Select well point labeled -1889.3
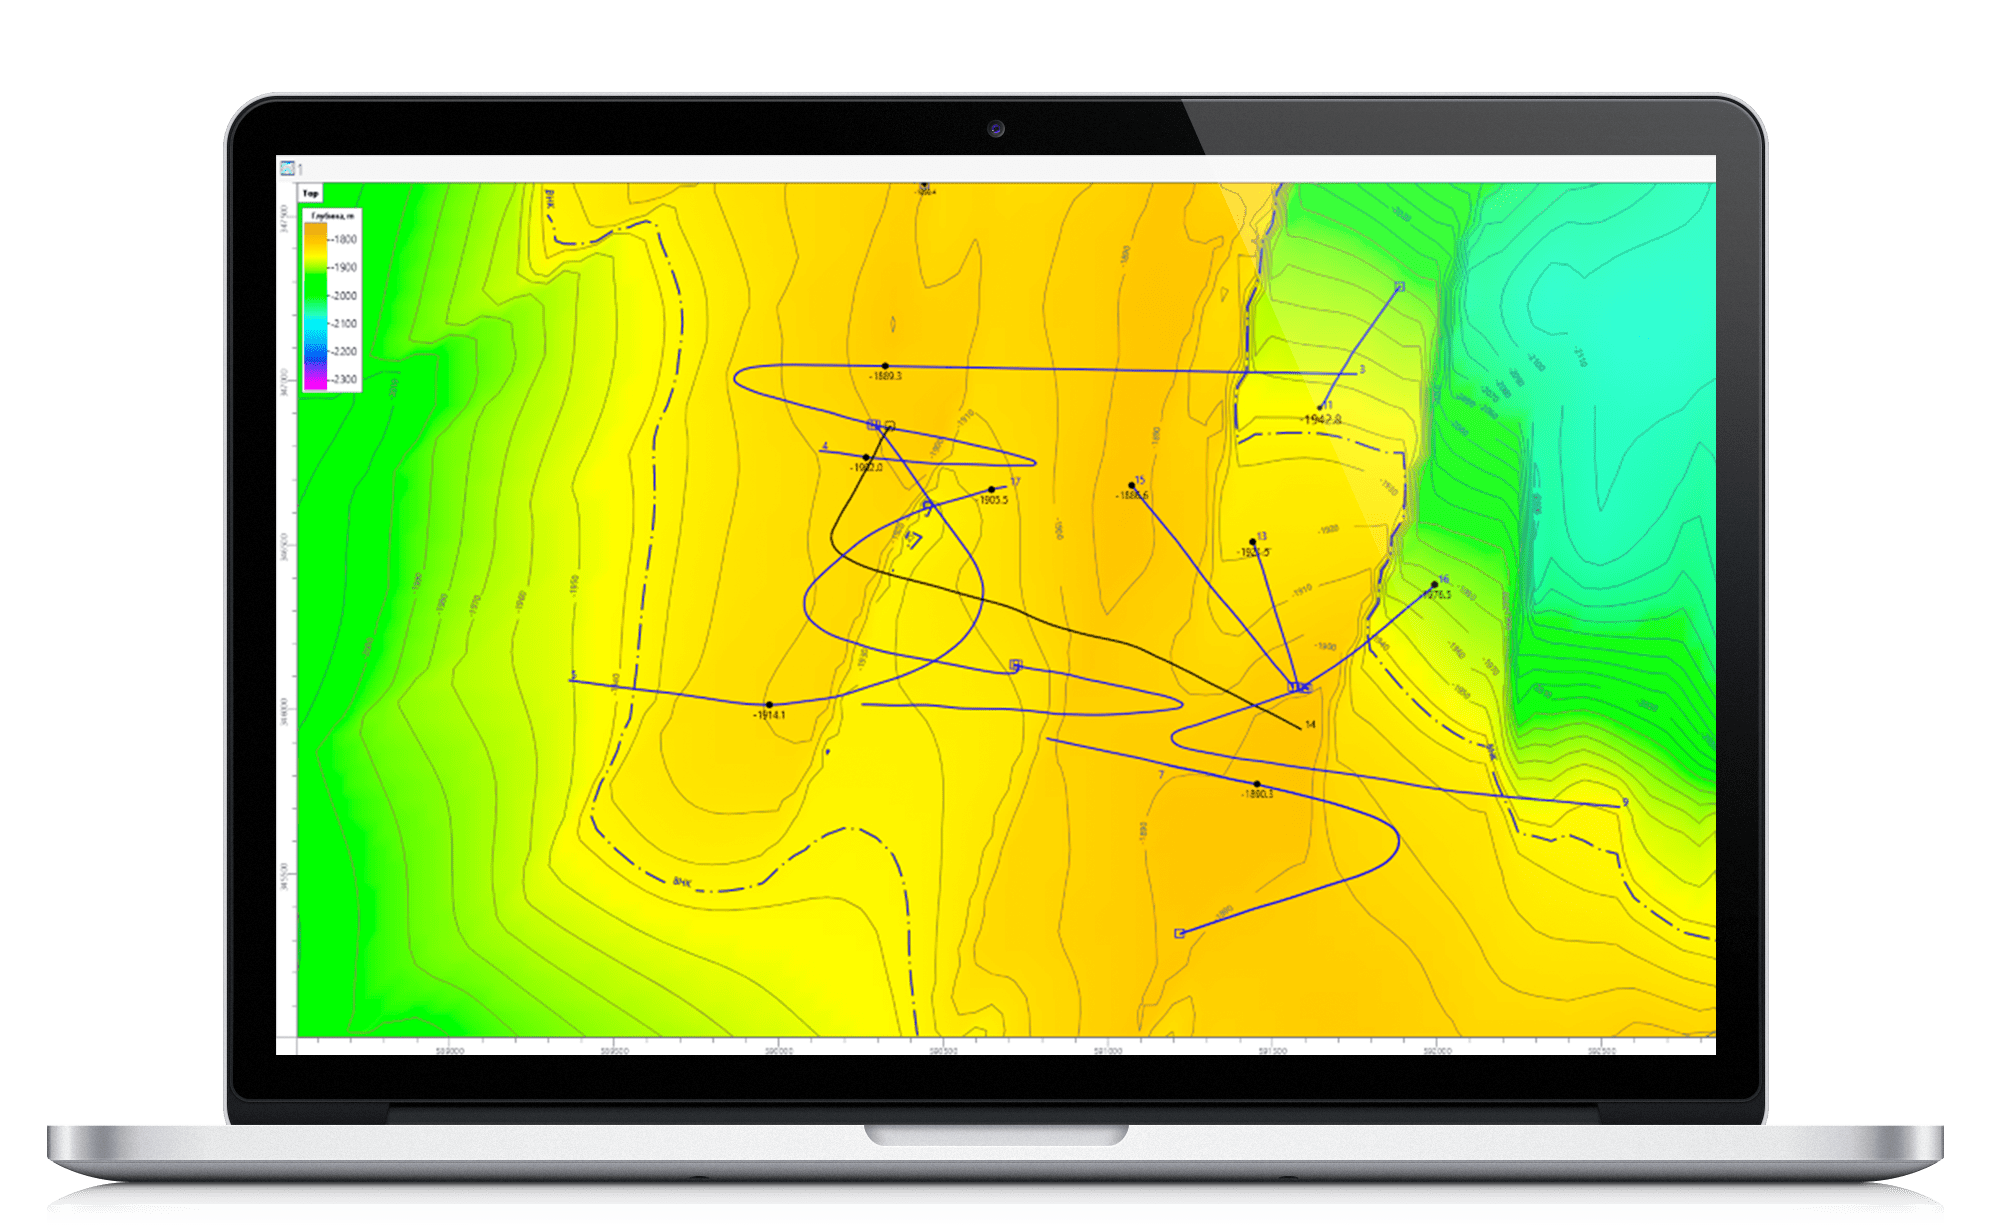The width and height of the screenshot is (1995, 1230). 885,366
